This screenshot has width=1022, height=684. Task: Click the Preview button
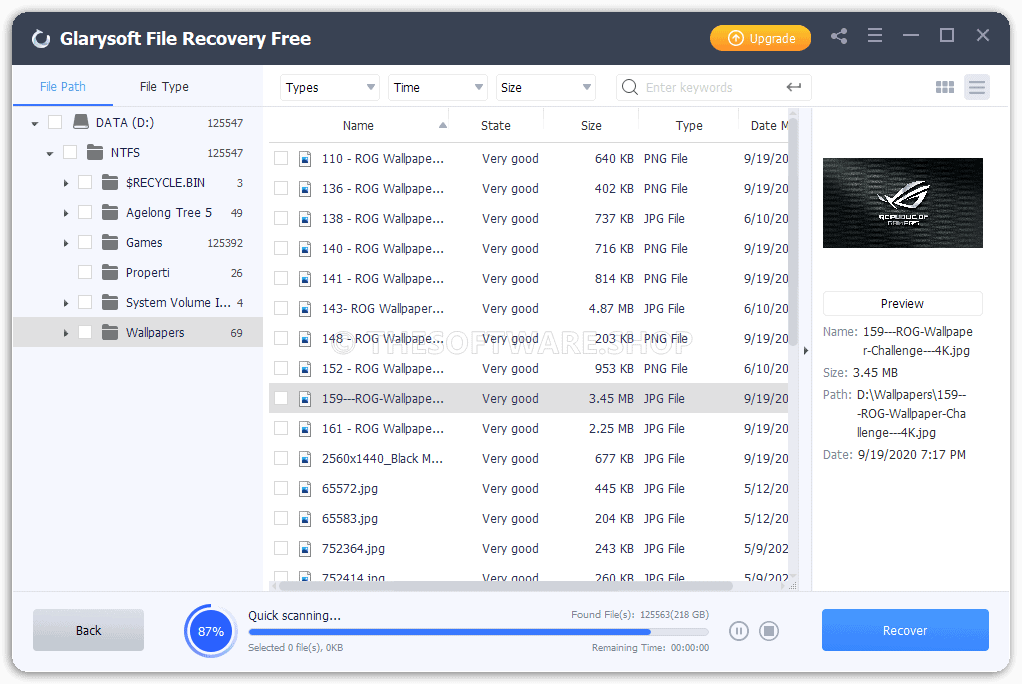902,303
